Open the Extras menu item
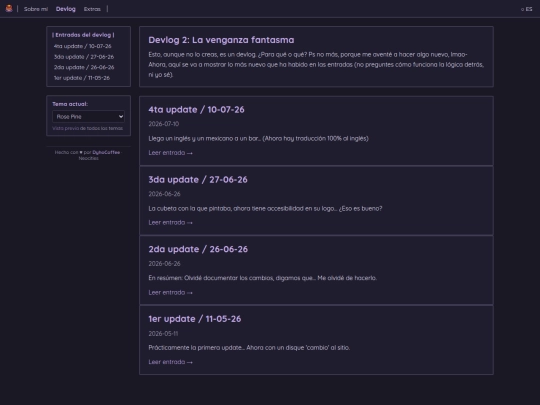The image size is (540, 405). pyautogui.click(x=92, y=9)
